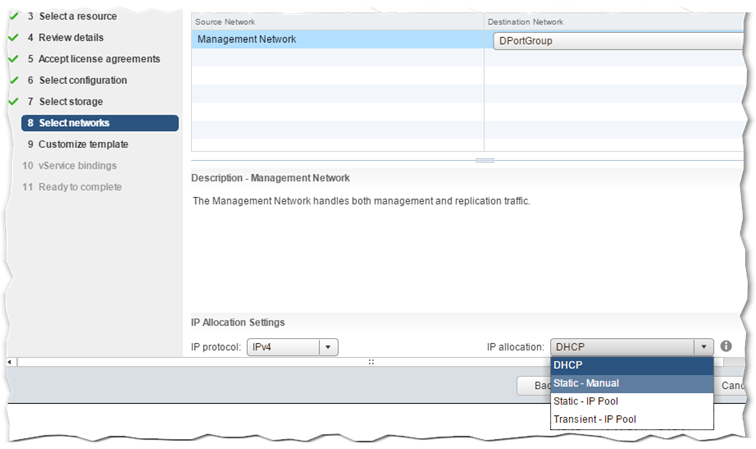Screen dimensions: 756x449
Task: Select Management Network source row
Action: [338, 40]
